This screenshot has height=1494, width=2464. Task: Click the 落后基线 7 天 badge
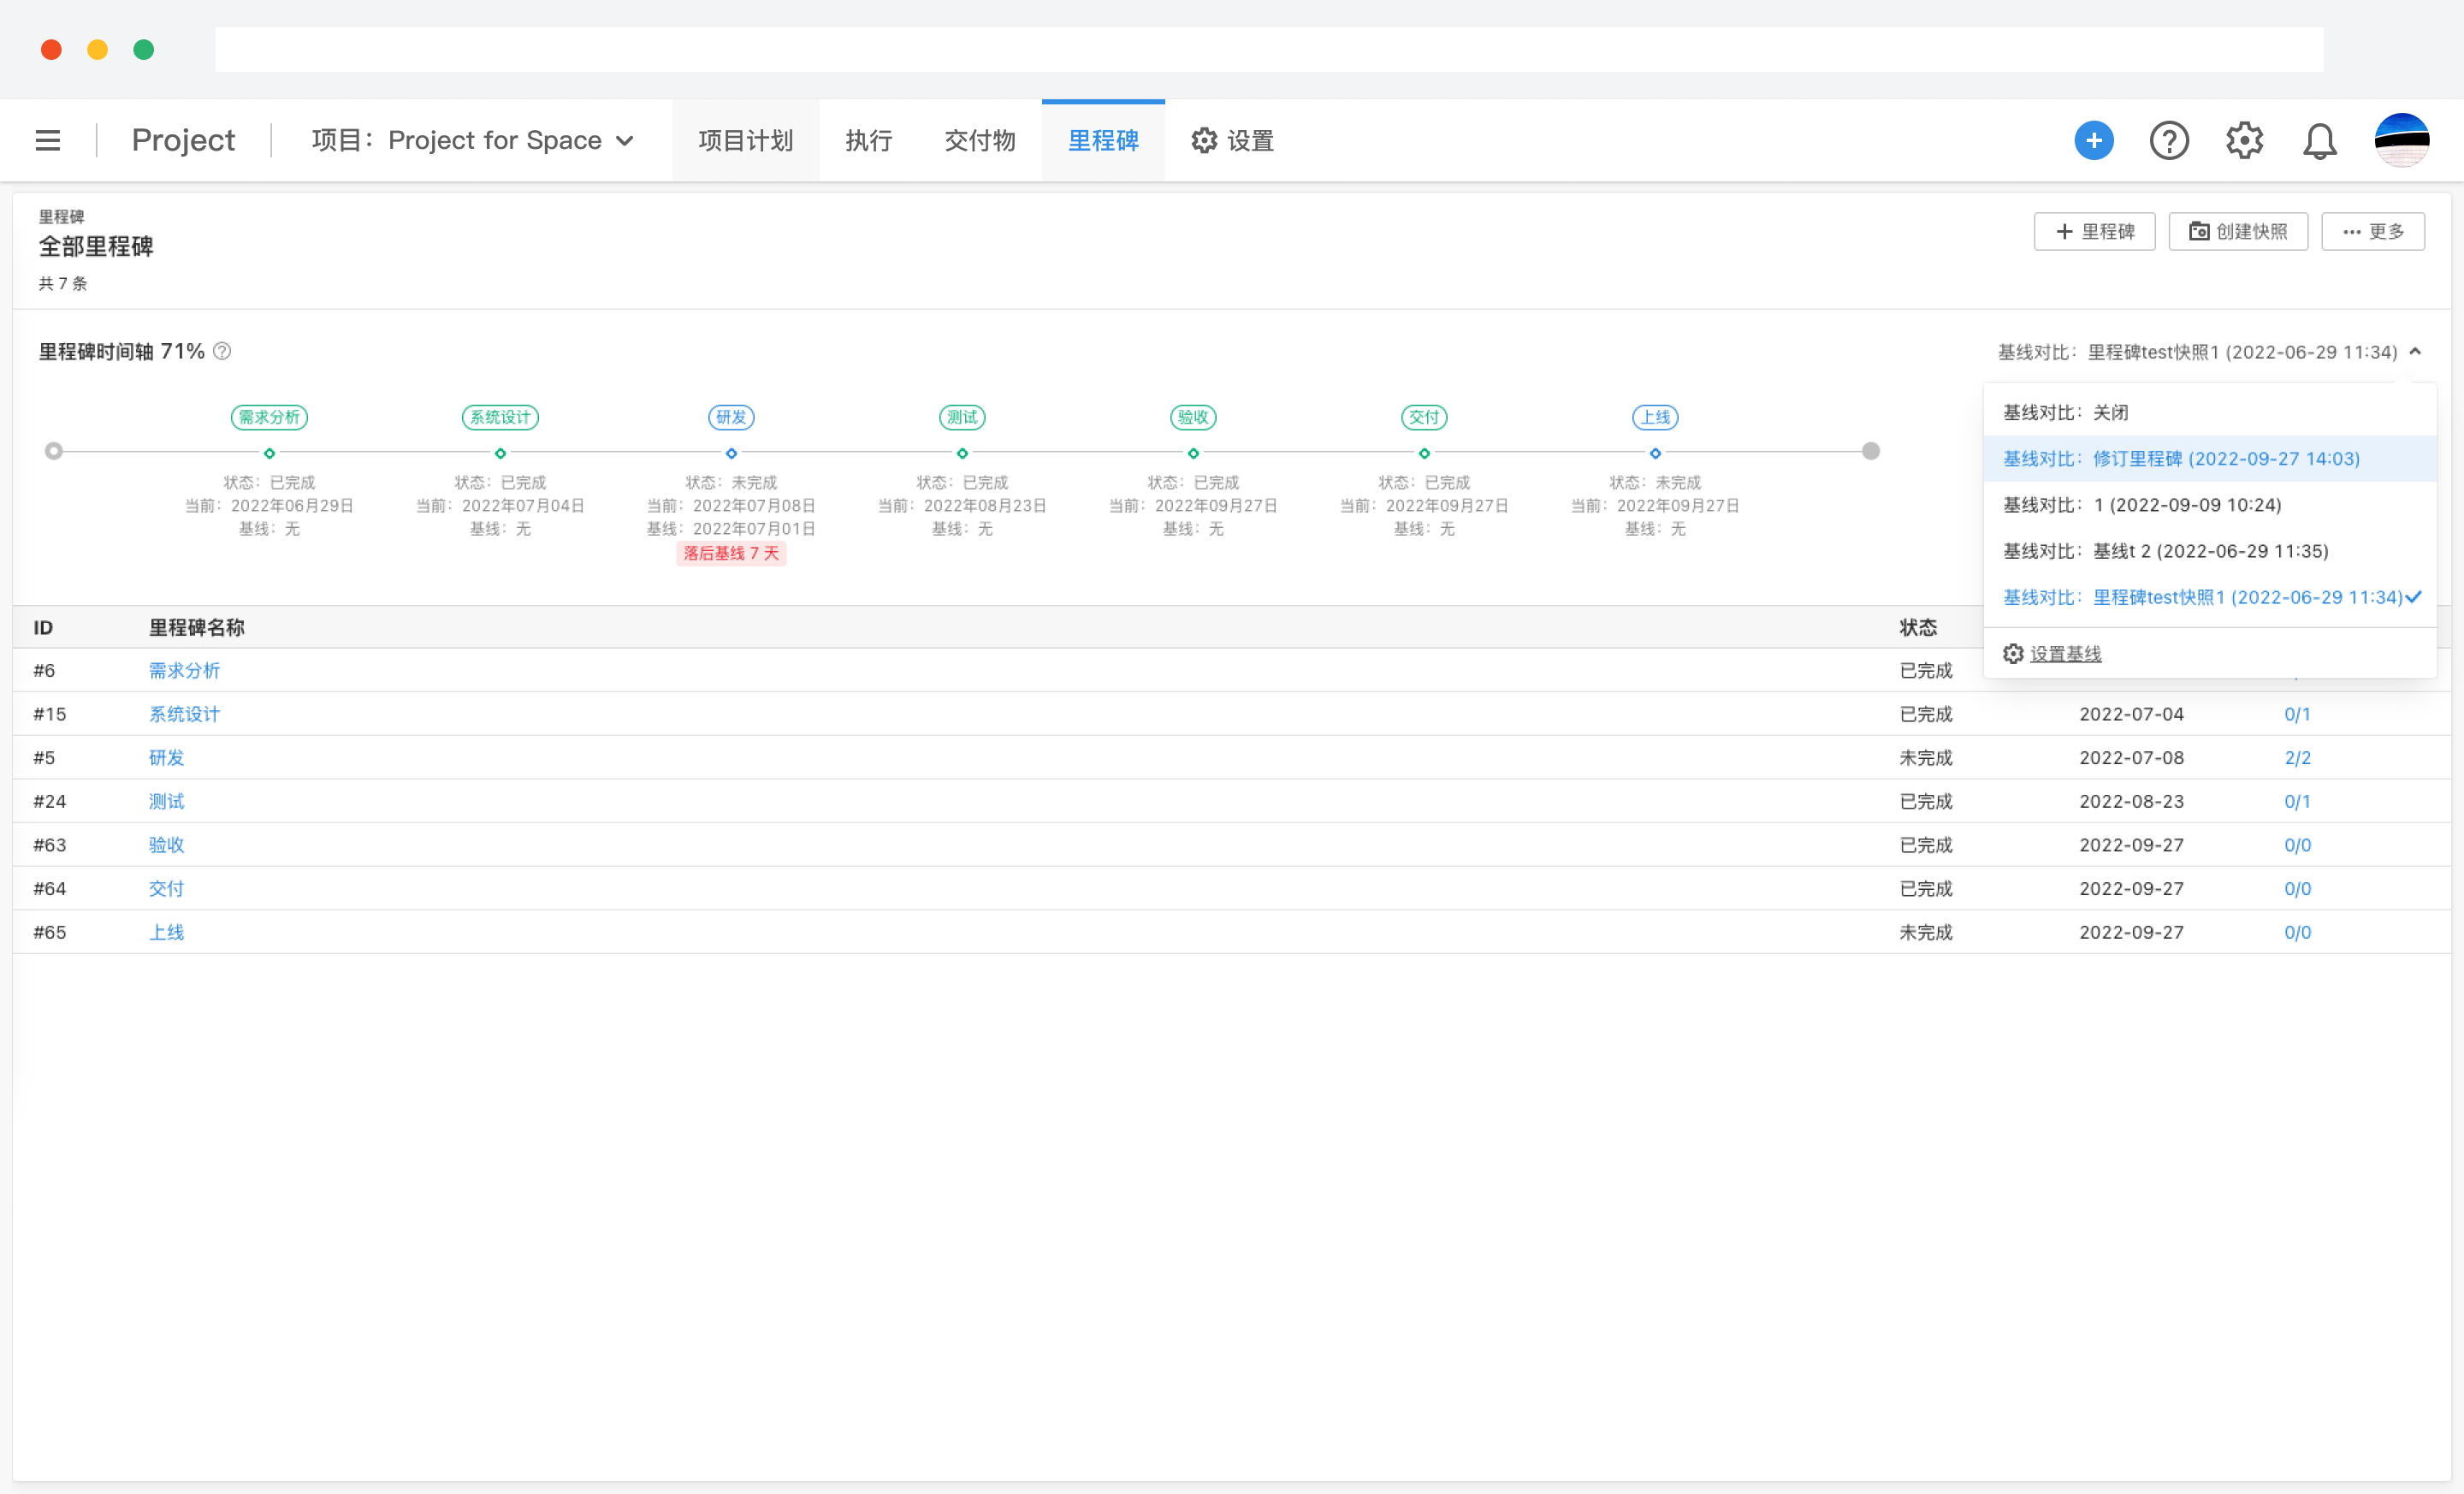click(731, 553)
